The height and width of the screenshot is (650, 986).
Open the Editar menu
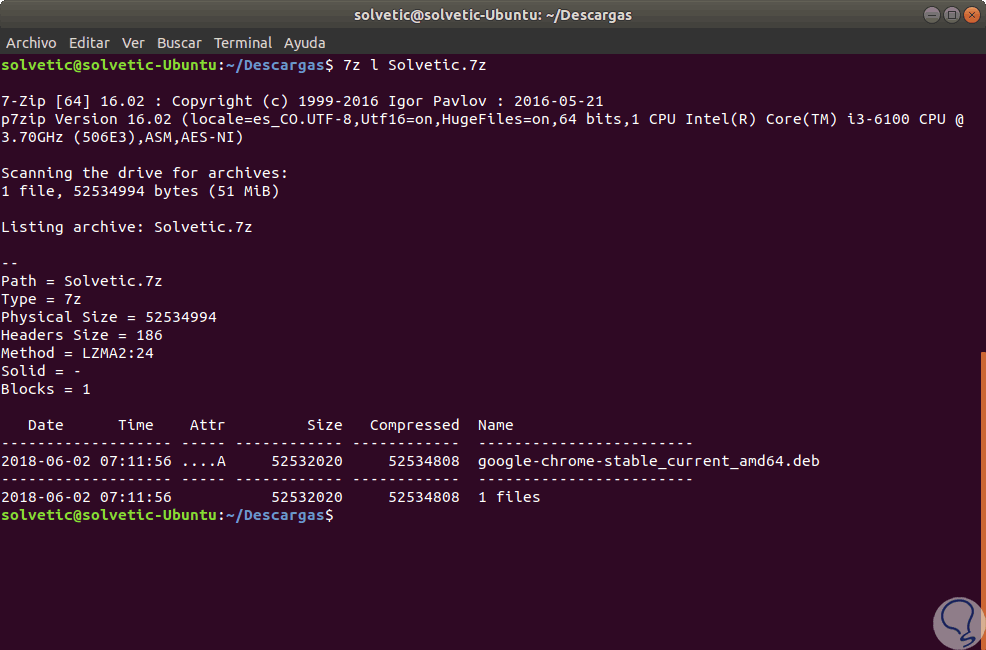[x=89, y=43]
